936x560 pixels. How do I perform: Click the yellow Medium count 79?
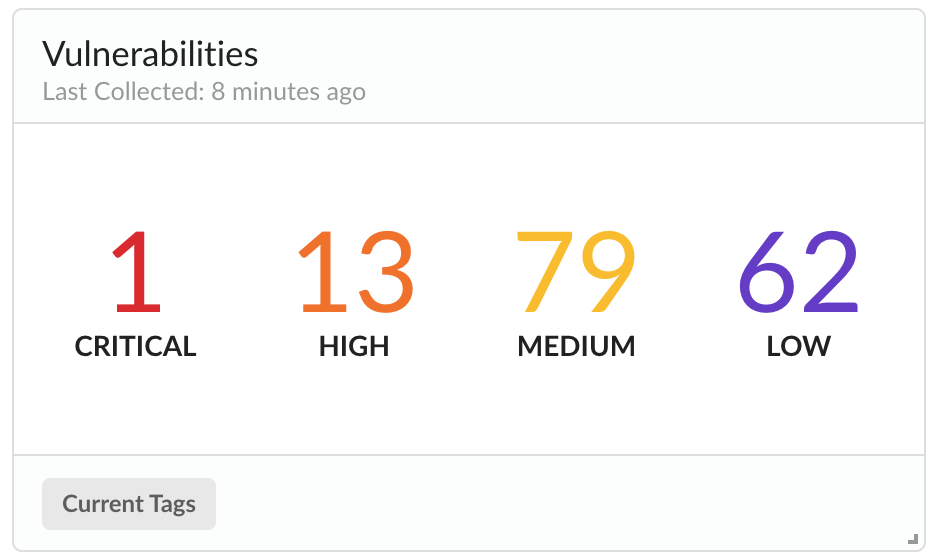[x=576, y=272]
